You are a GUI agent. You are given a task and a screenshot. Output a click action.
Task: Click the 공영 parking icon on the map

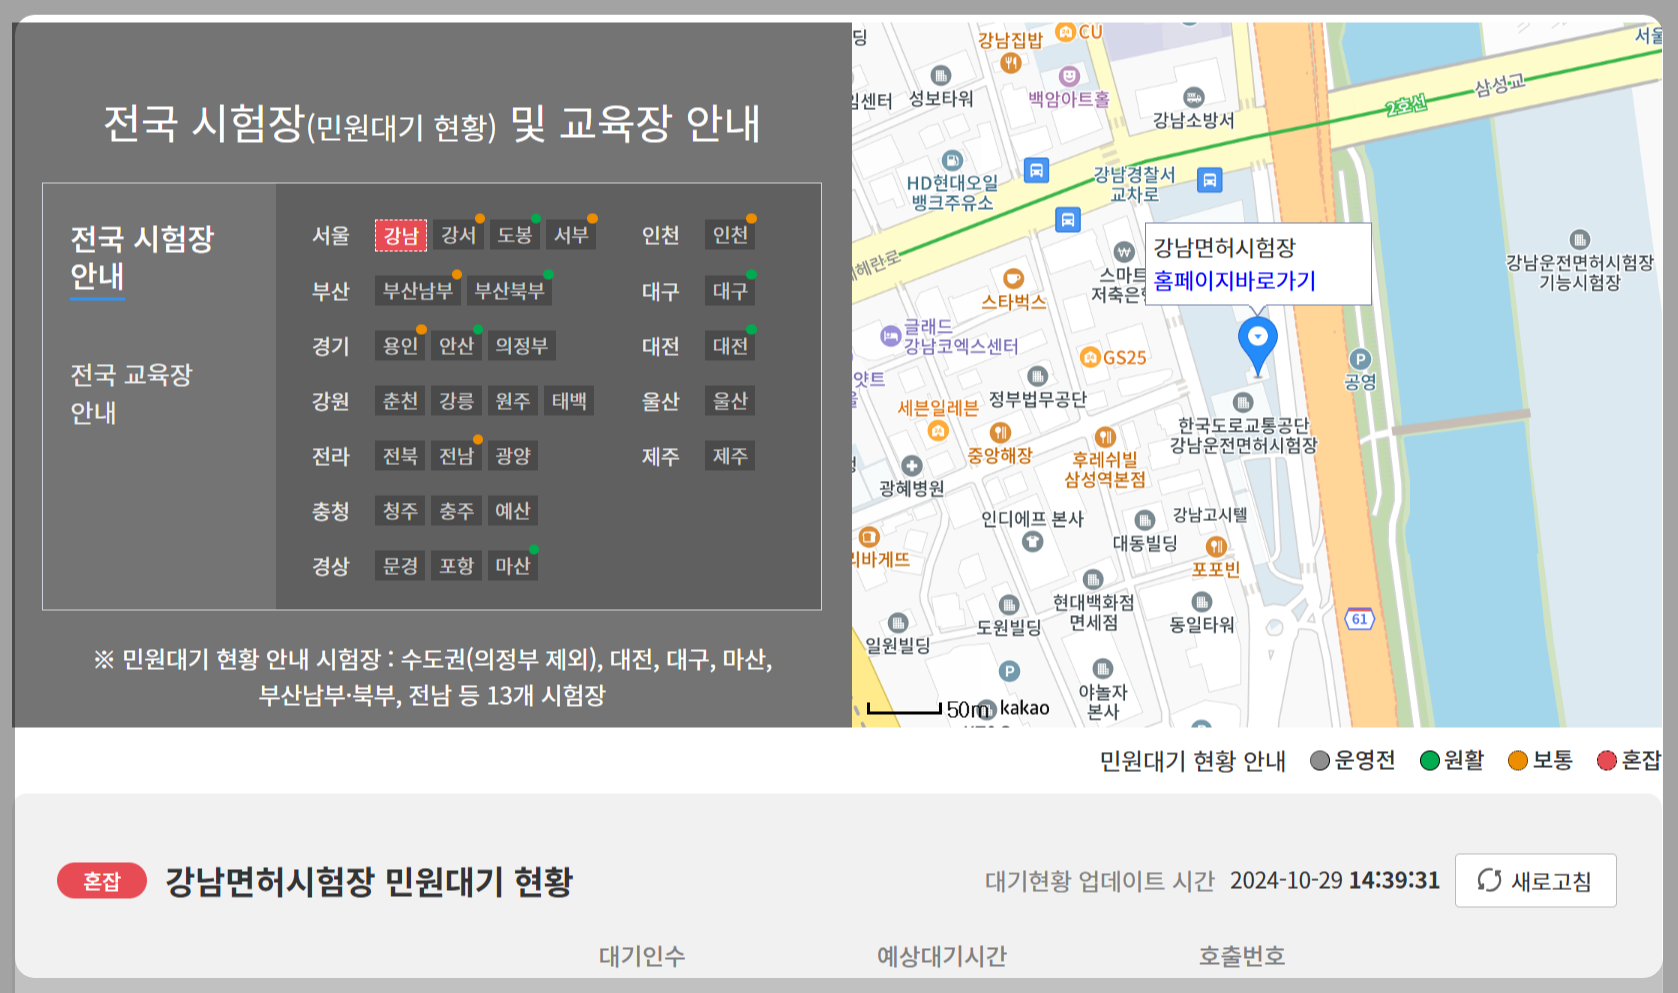coord(1358,359)
